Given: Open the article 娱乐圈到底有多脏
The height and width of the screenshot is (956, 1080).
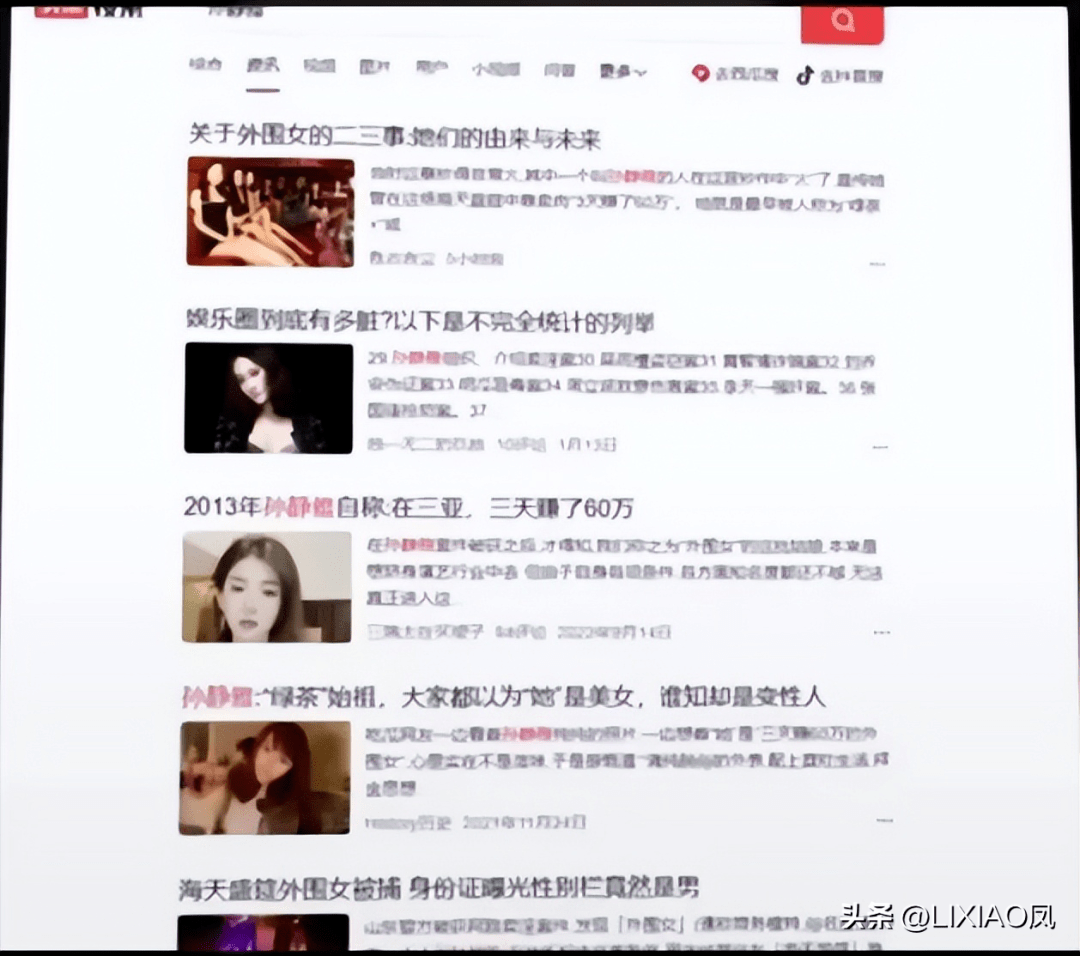Looking at the screenshot, I should coord(420,321).
